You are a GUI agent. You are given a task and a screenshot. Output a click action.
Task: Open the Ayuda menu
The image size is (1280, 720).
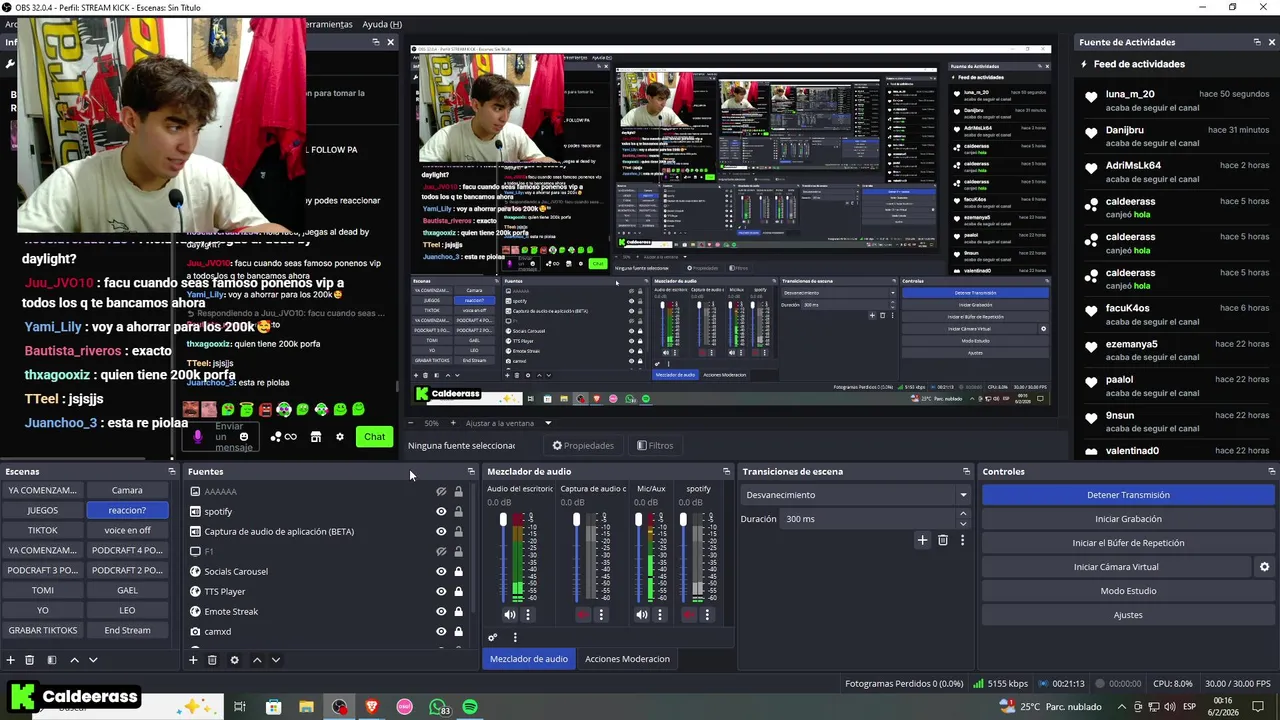coord(382,24)
